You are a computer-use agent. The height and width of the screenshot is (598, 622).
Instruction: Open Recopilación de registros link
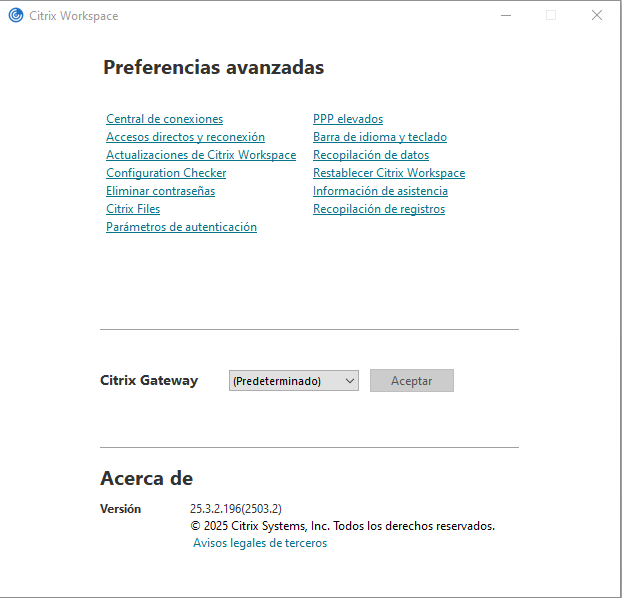pyautogui.click(x=379, y=209)
